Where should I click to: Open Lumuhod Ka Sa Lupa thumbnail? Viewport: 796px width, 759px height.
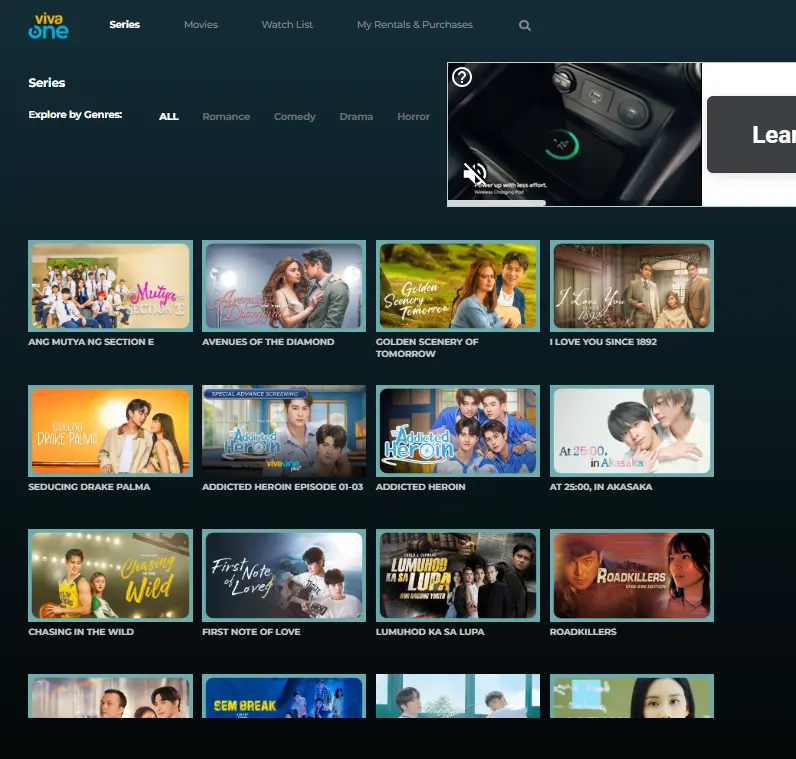[458, 575]
